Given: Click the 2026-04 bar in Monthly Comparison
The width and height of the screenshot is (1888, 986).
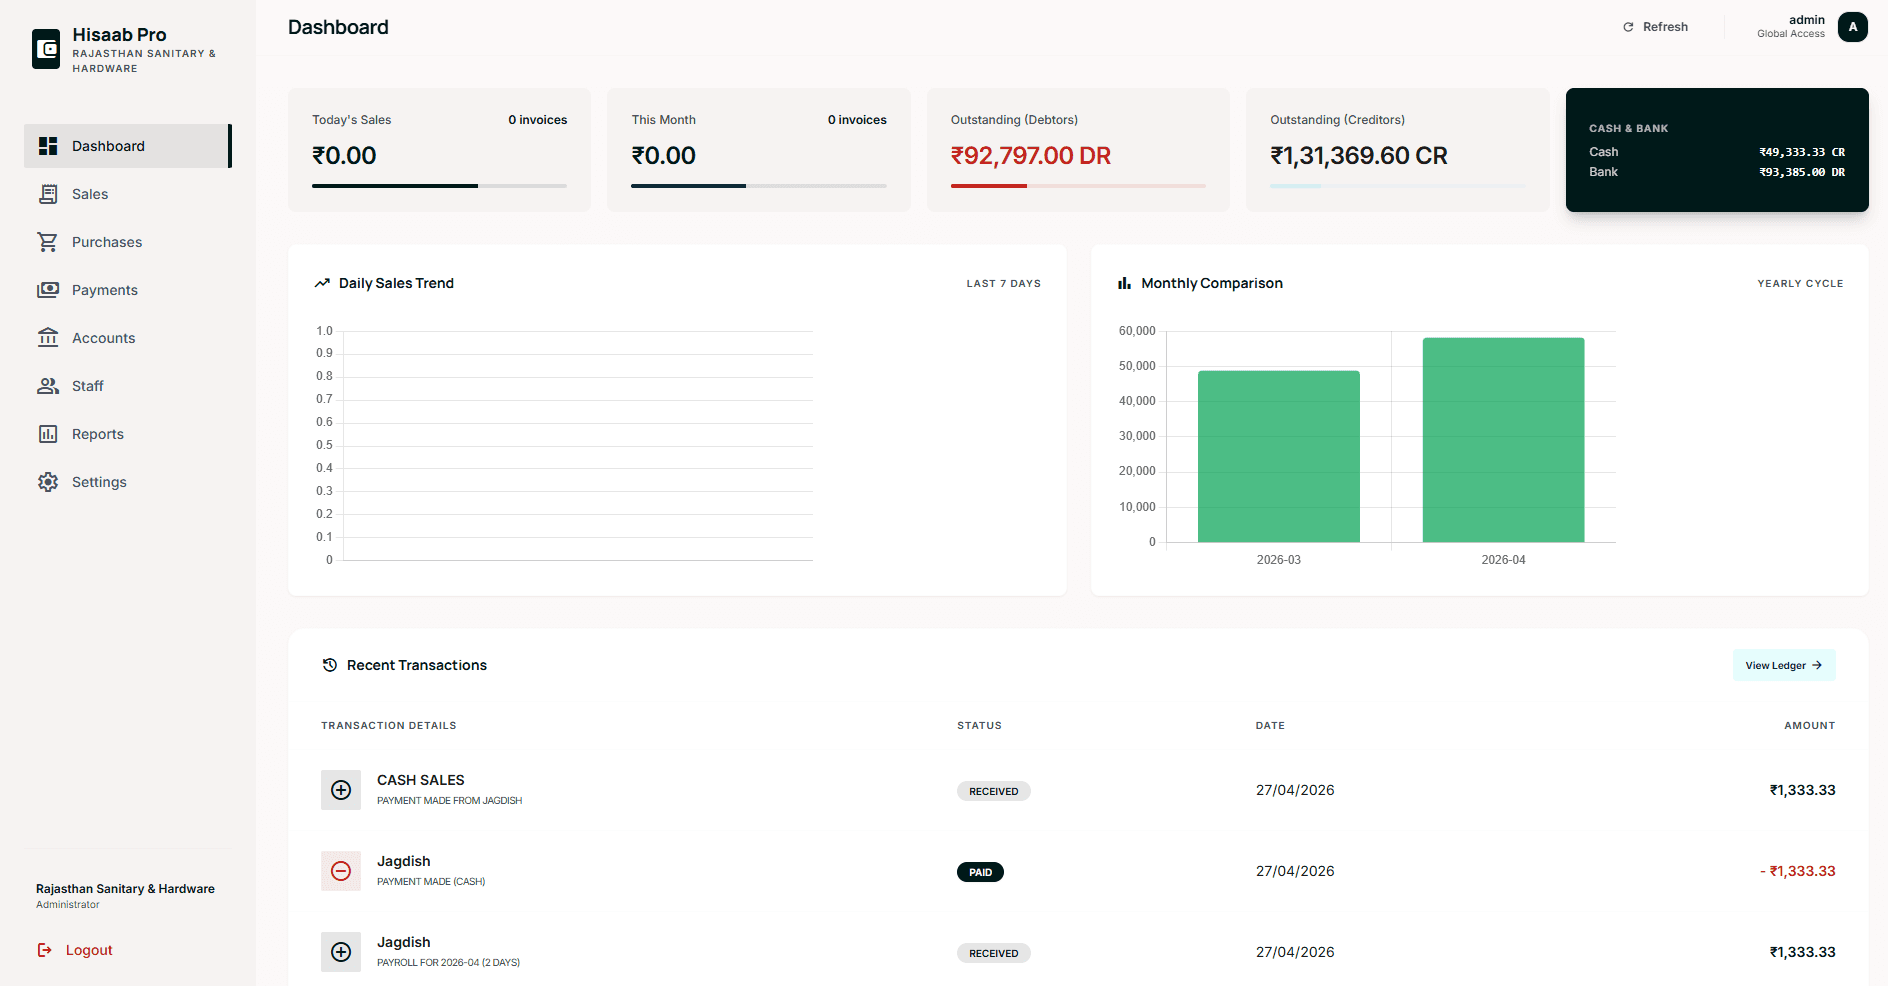Looking at the screenshot, I should [x=1503, y=440].
